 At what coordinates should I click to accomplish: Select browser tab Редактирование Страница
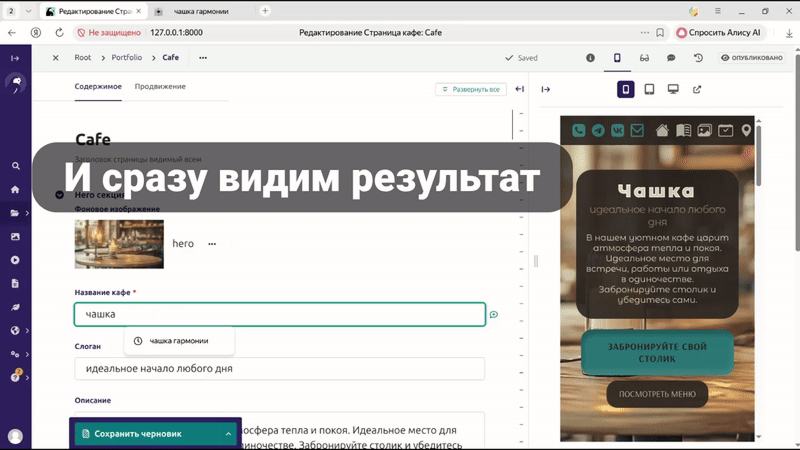pyautogui.click(x=94, y=11)
